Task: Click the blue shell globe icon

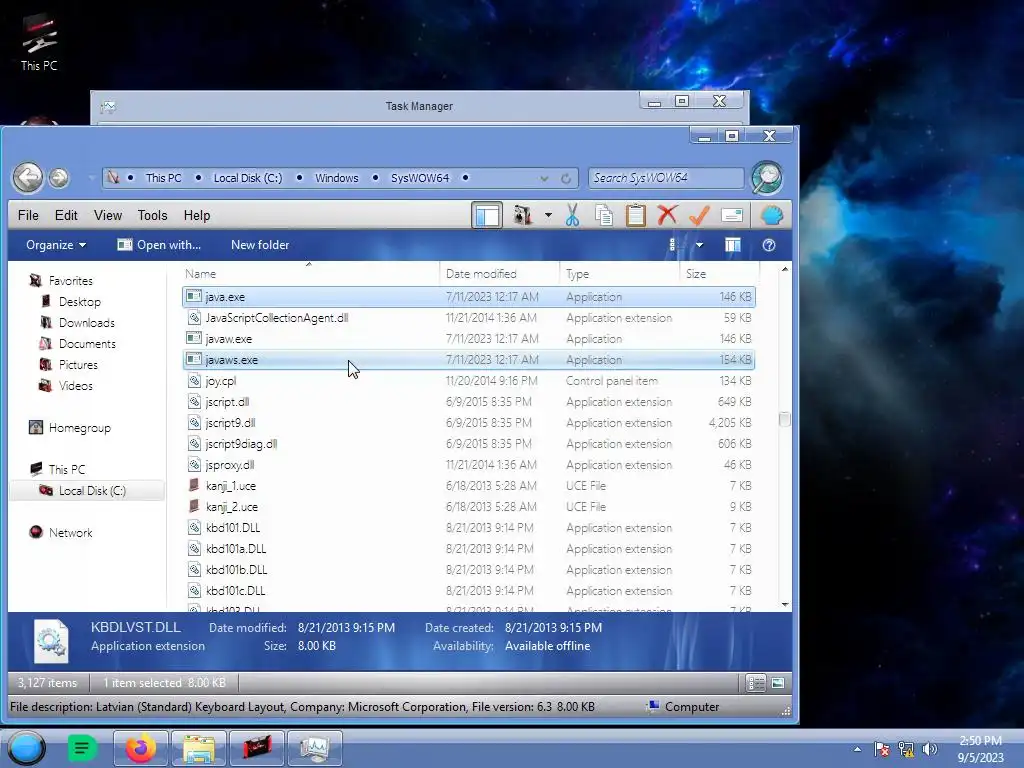Action: pos(771,215)
